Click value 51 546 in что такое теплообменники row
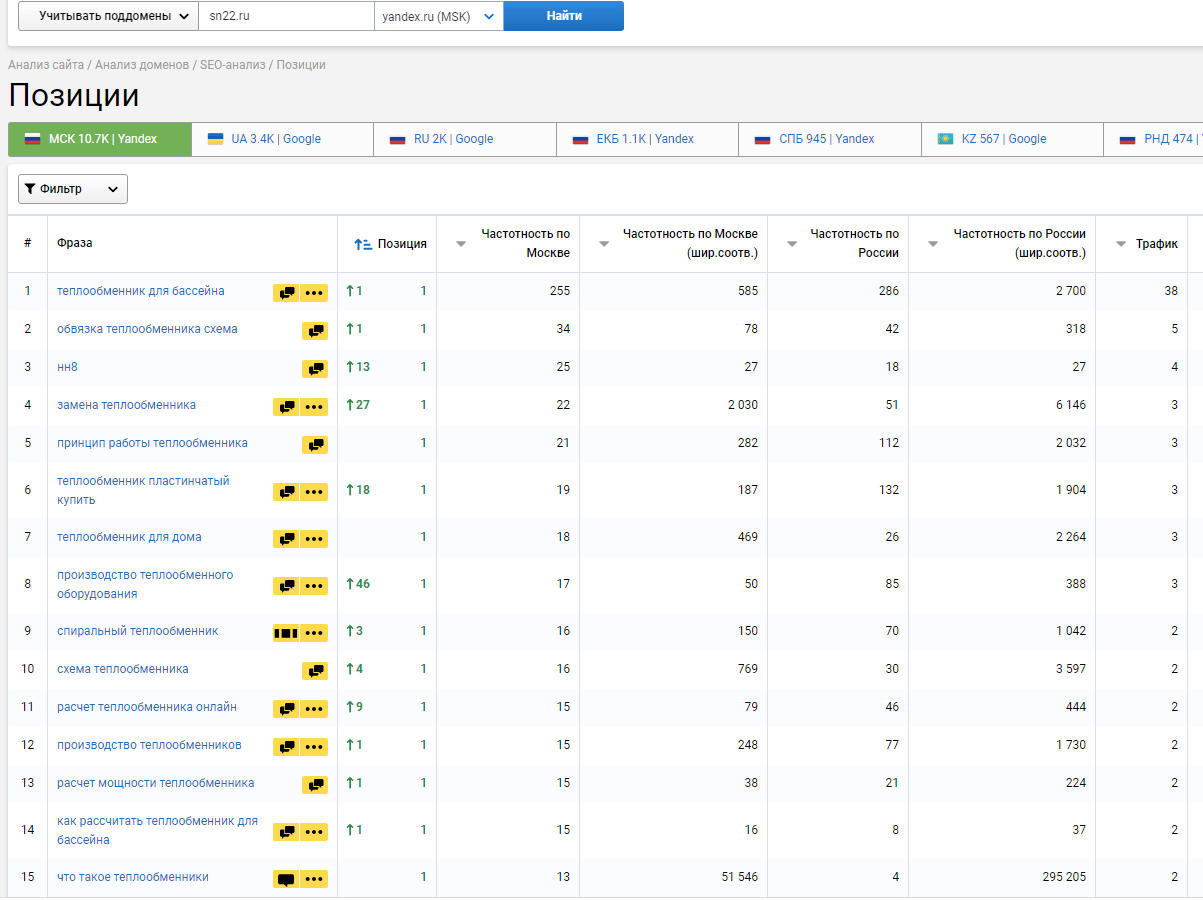Viewport: 1203px width, 901px height. point(739,877)
